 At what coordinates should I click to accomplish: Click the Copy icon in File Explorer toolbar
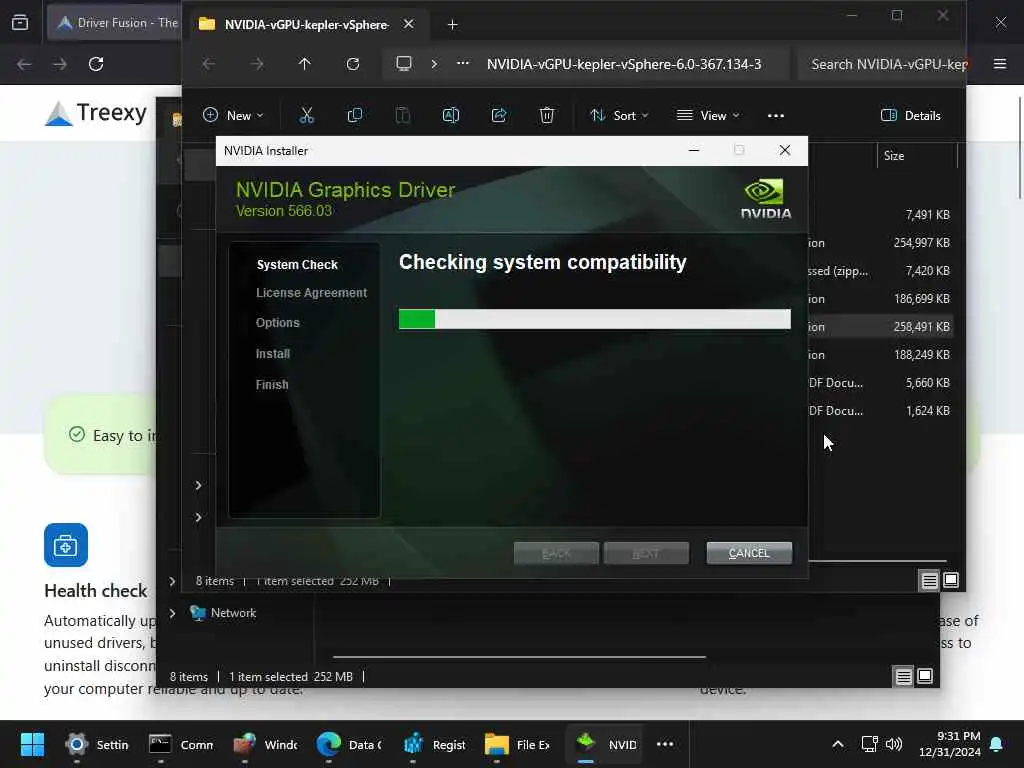click(x=355, y=116)
